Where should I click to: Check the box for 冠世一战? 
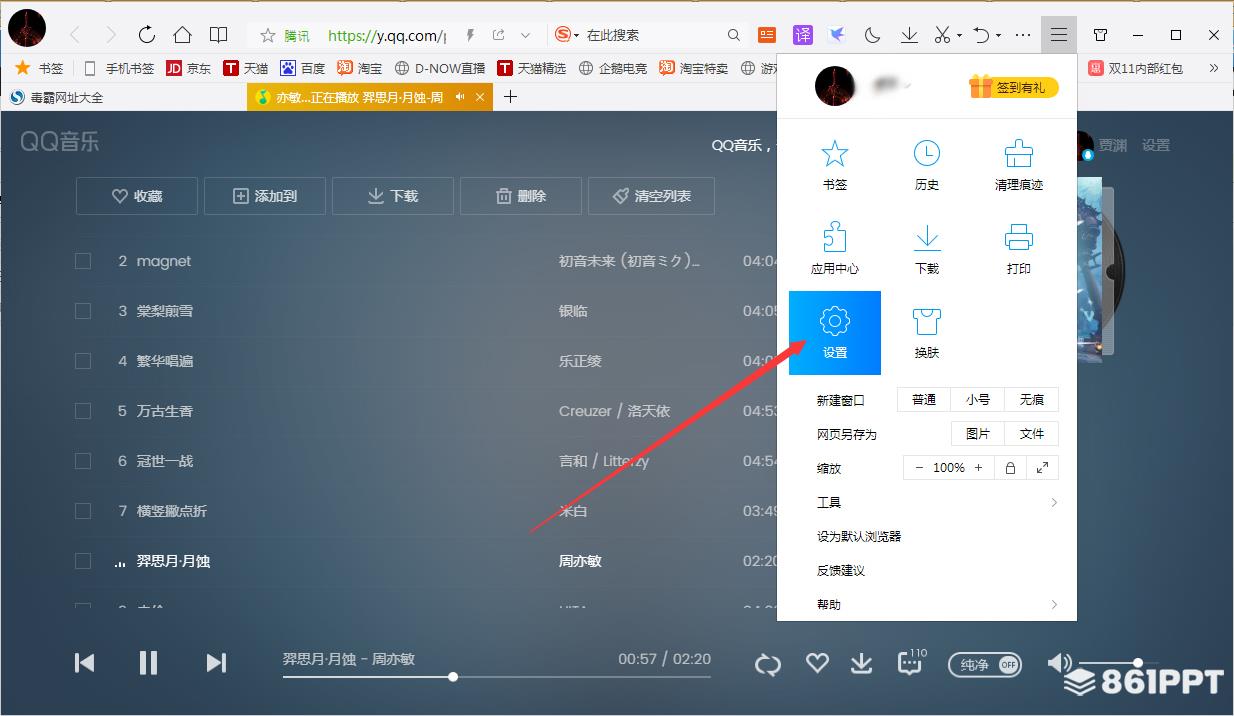tap(83, 461)
